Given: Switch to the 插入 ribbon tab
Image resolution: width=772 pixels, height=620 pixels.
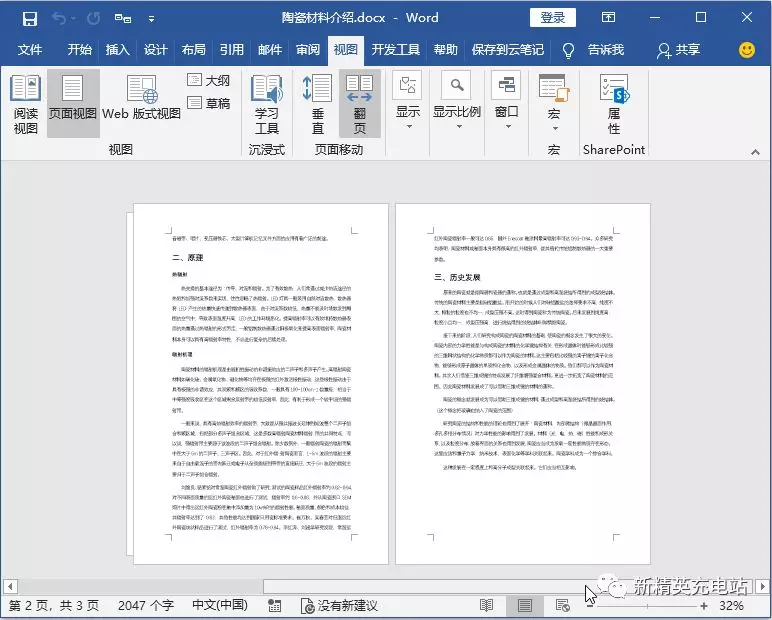Looking at the screenshot, I should [x=117, y=49].
